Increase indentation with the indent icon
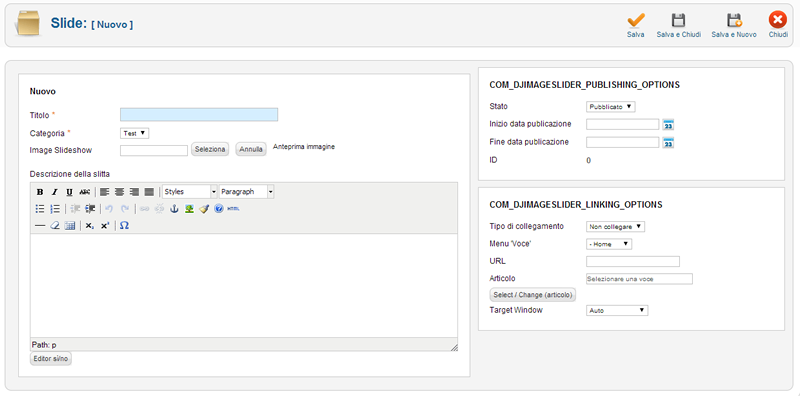The height and width of the screenshot is (396, 800). click(90, 209)
